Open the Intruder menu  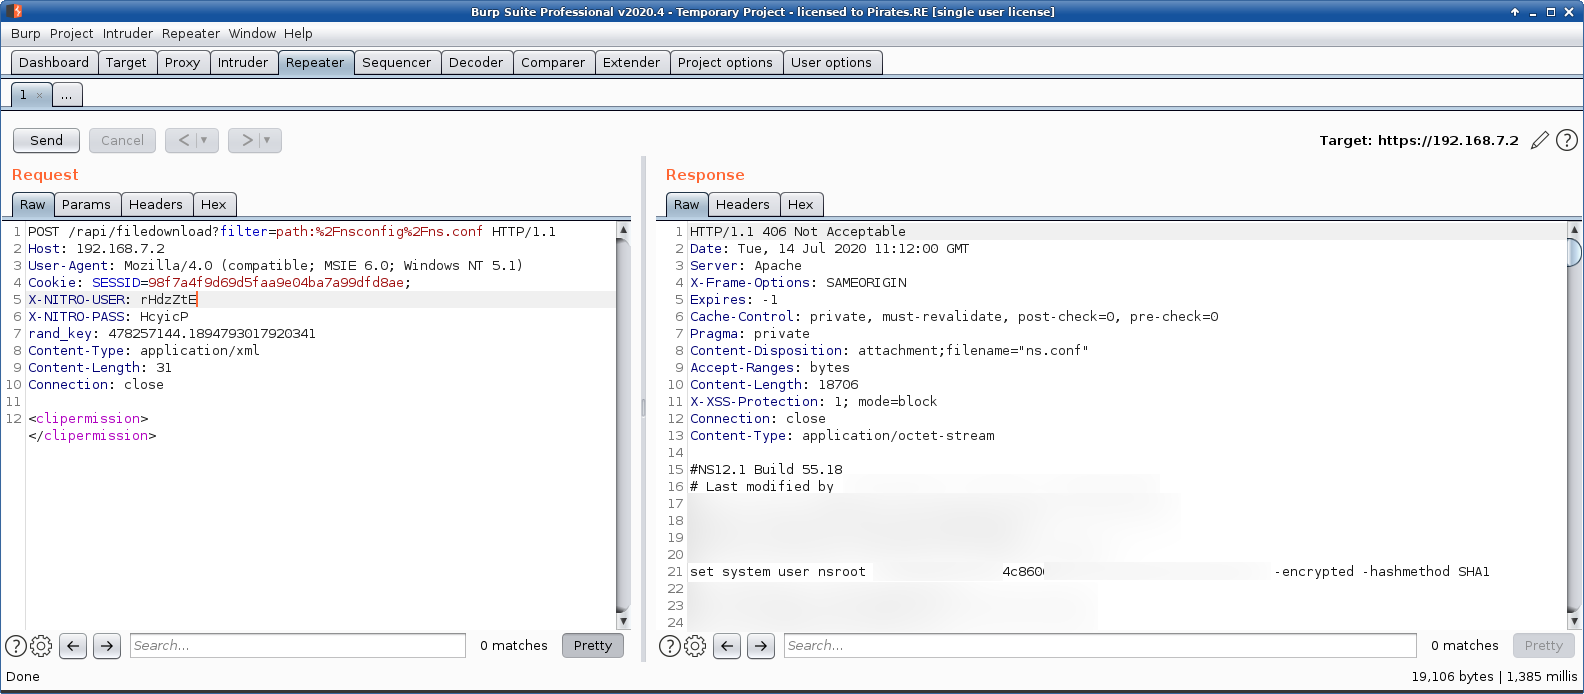click(128, 33)
